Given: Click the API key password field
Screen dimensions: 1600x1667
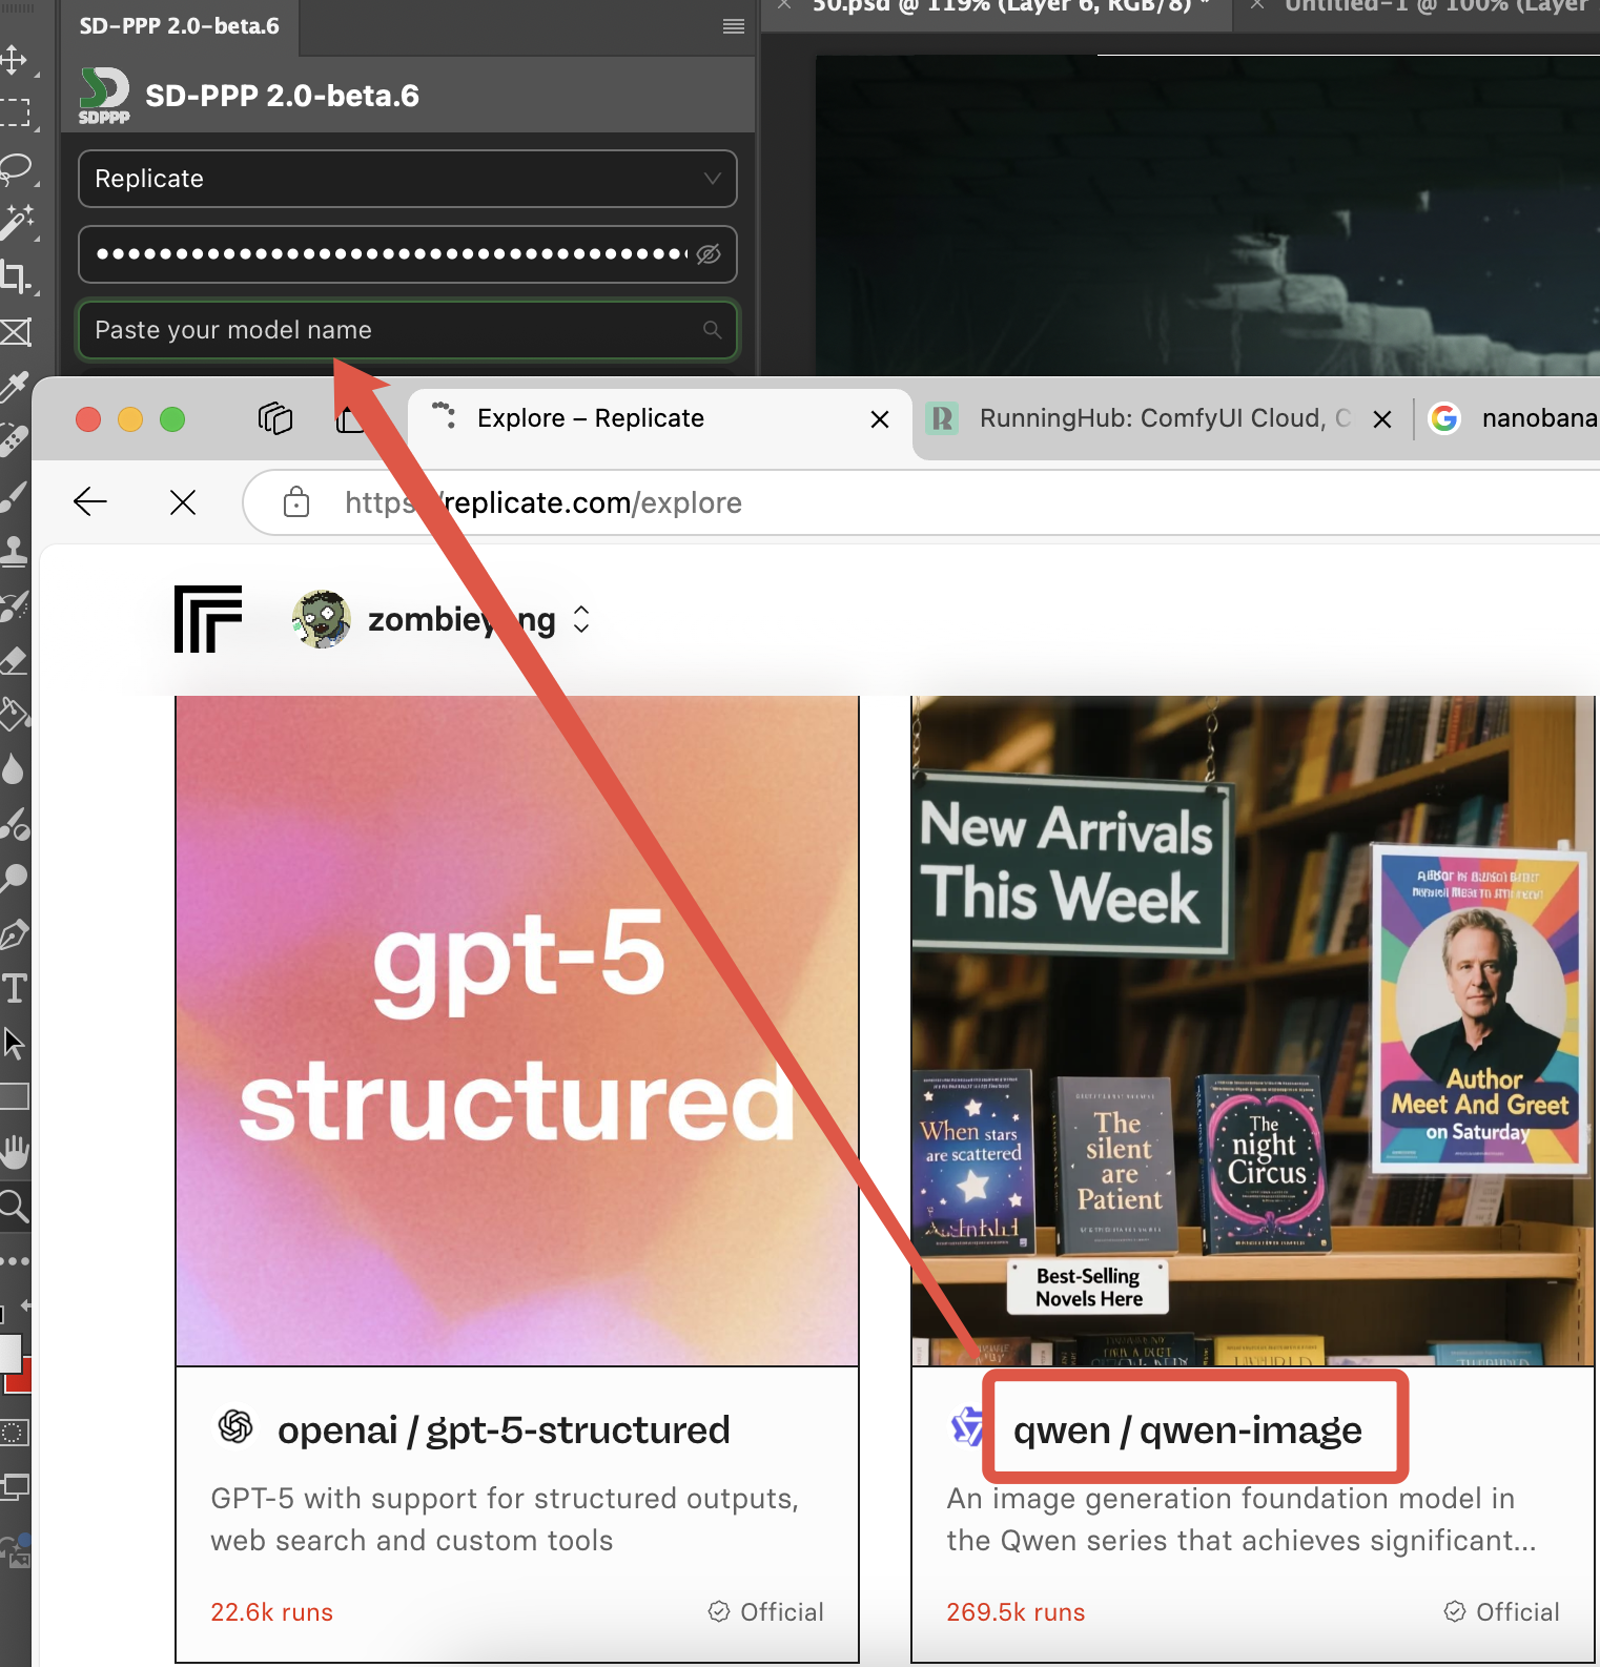Looking at the screenshot, I should (408, 254).
